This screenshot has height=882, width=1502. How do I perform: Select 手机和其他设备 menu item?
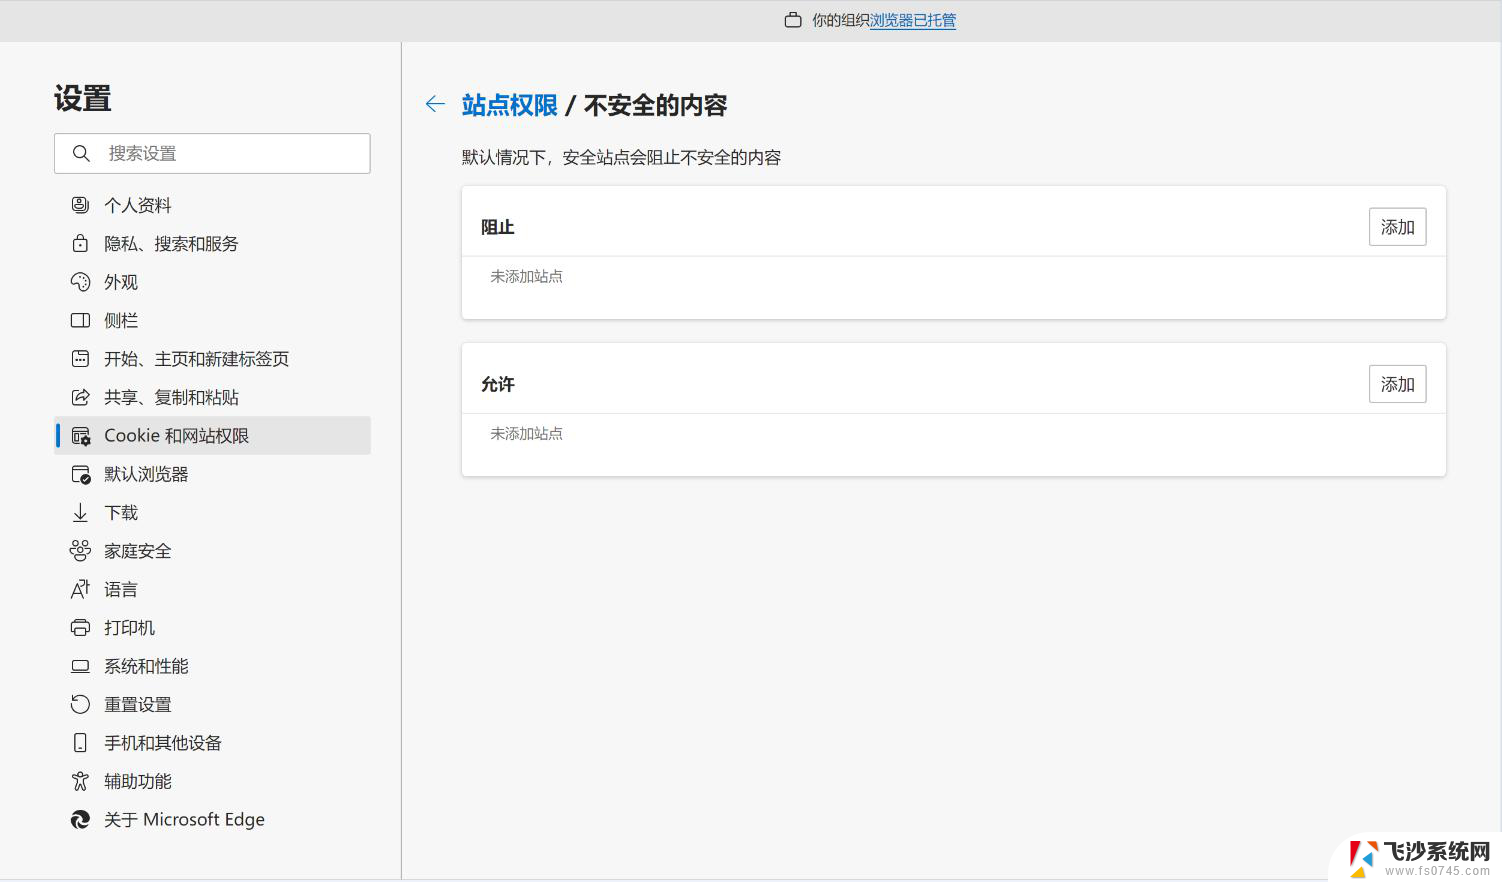212,742
